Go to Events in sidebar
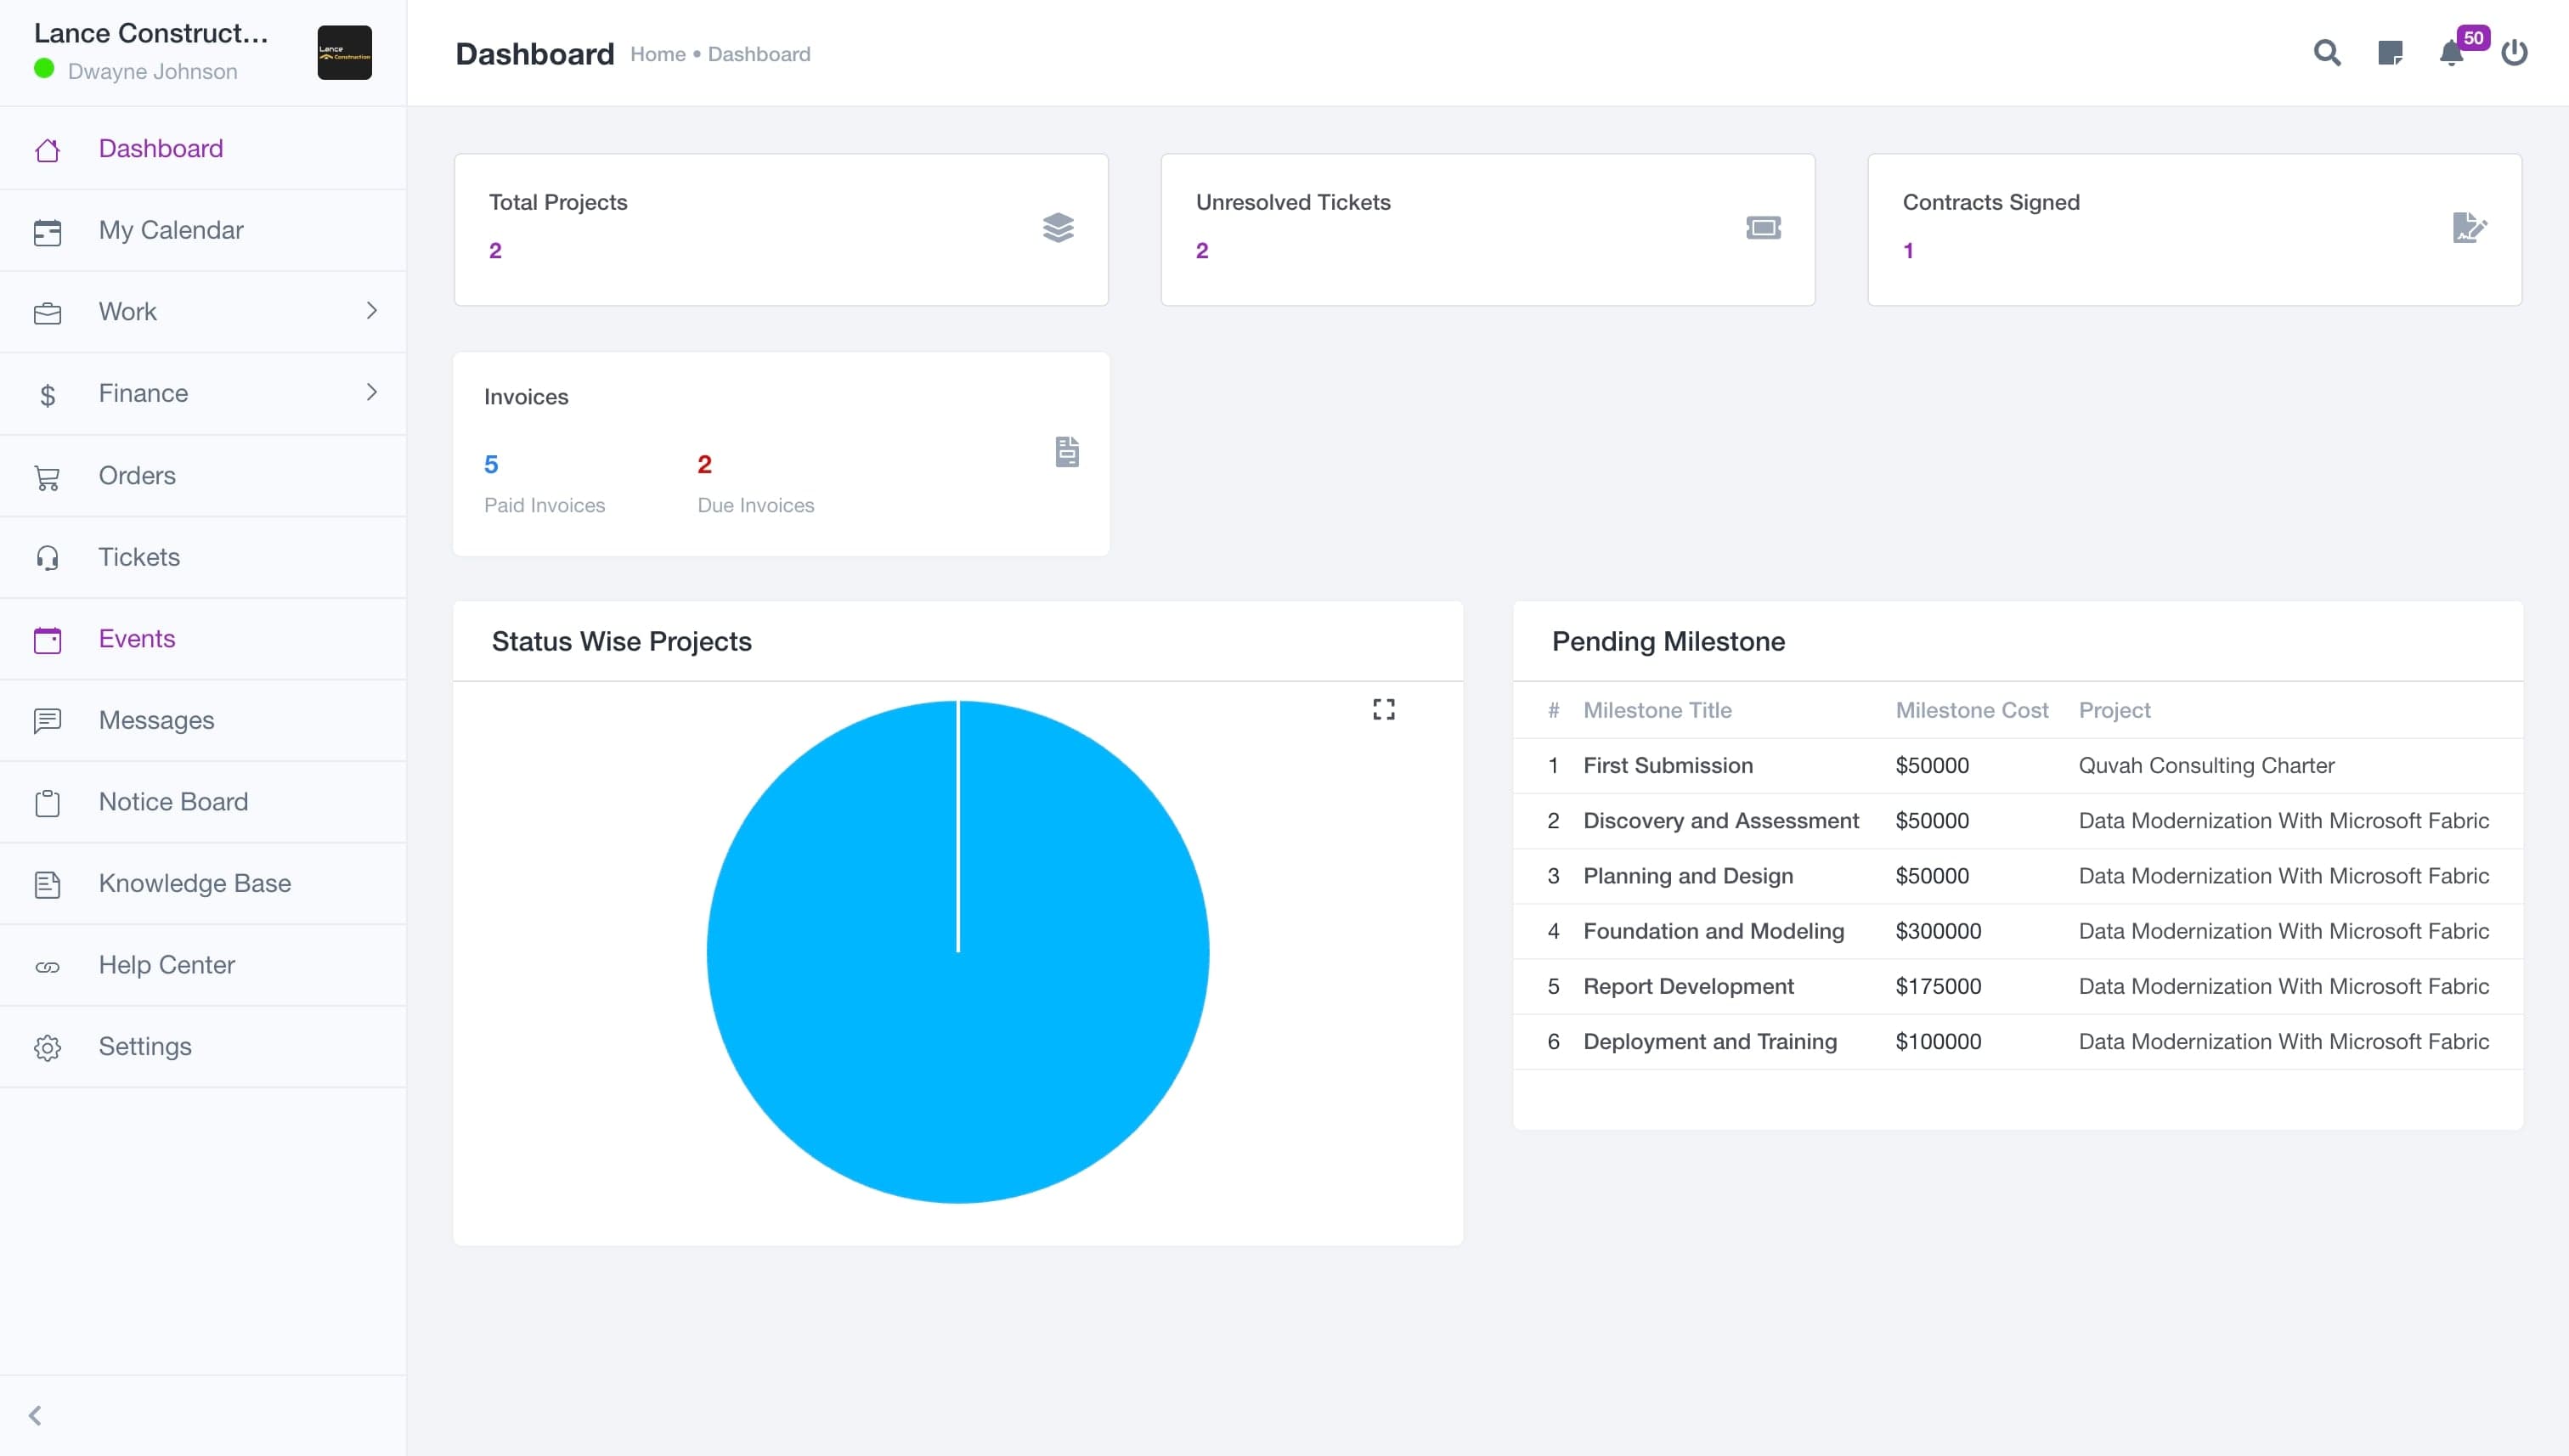Screen dimensions: 2569x1456 pyautogui.click(x=137, y=638)
